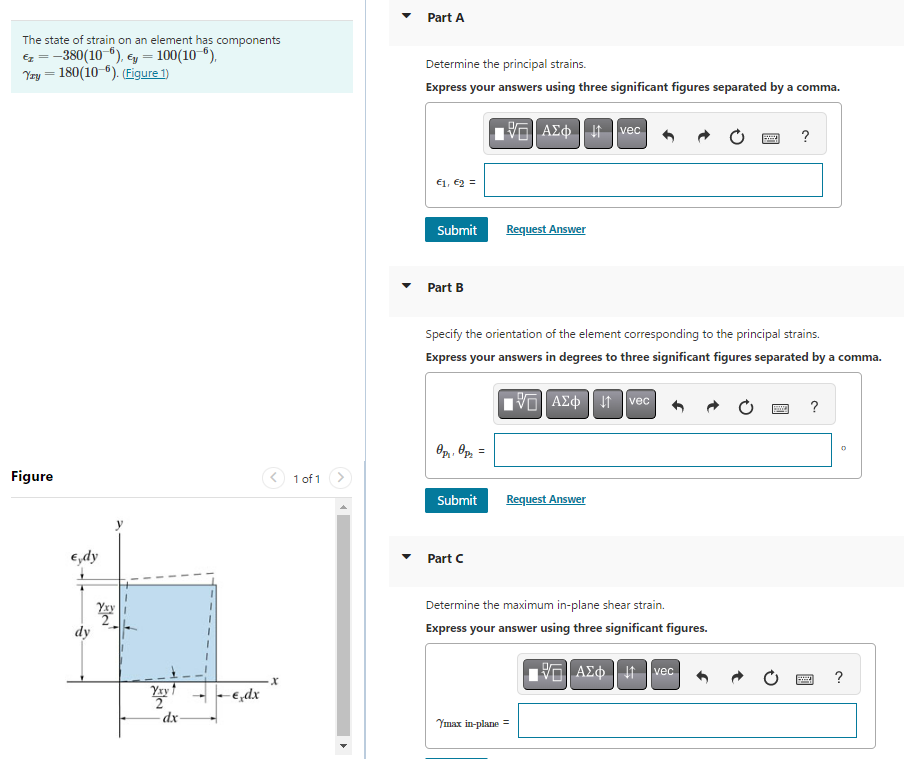The height and width of the screenshot is (759, 904).
Task: Open templates/math symbols button in Part B
Action: [x=520, y=403]
